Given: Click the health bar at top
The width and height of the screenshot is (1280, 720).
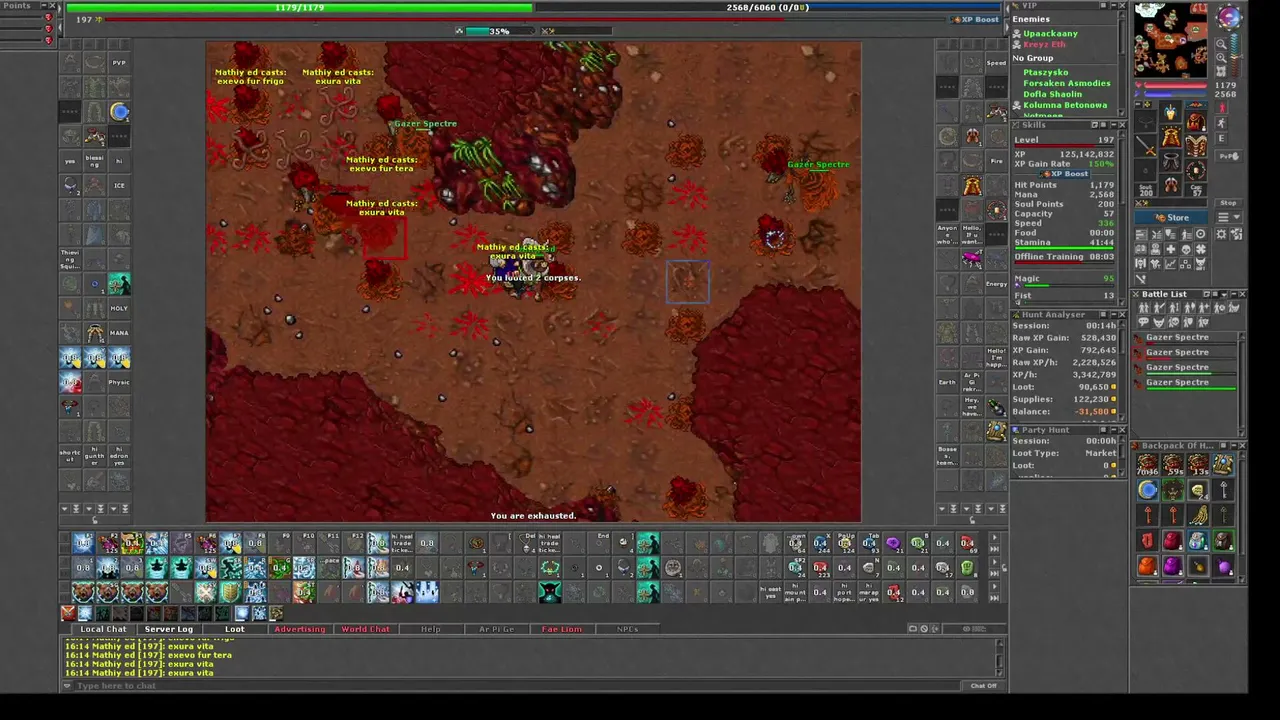Looking at the screenshot, I should pos(299,8).
